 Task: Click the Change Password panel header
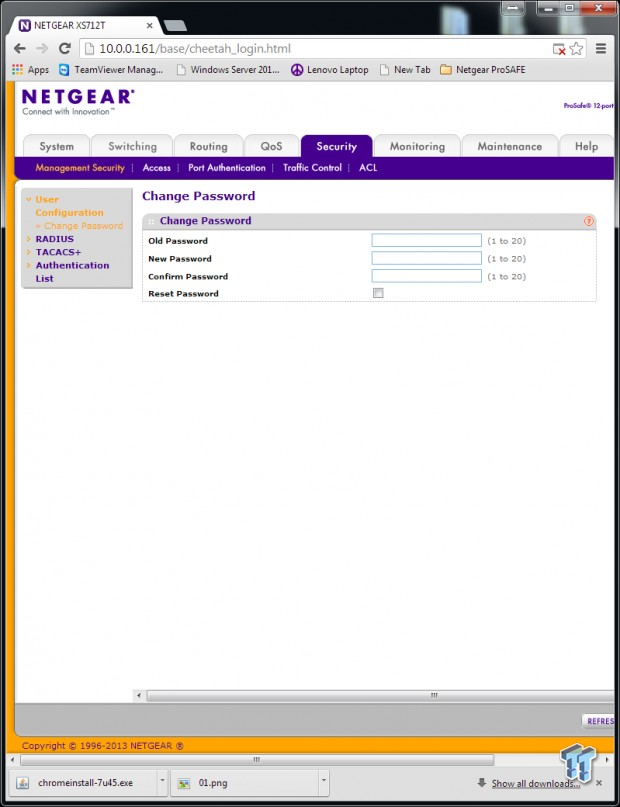[x=369, y=221]
